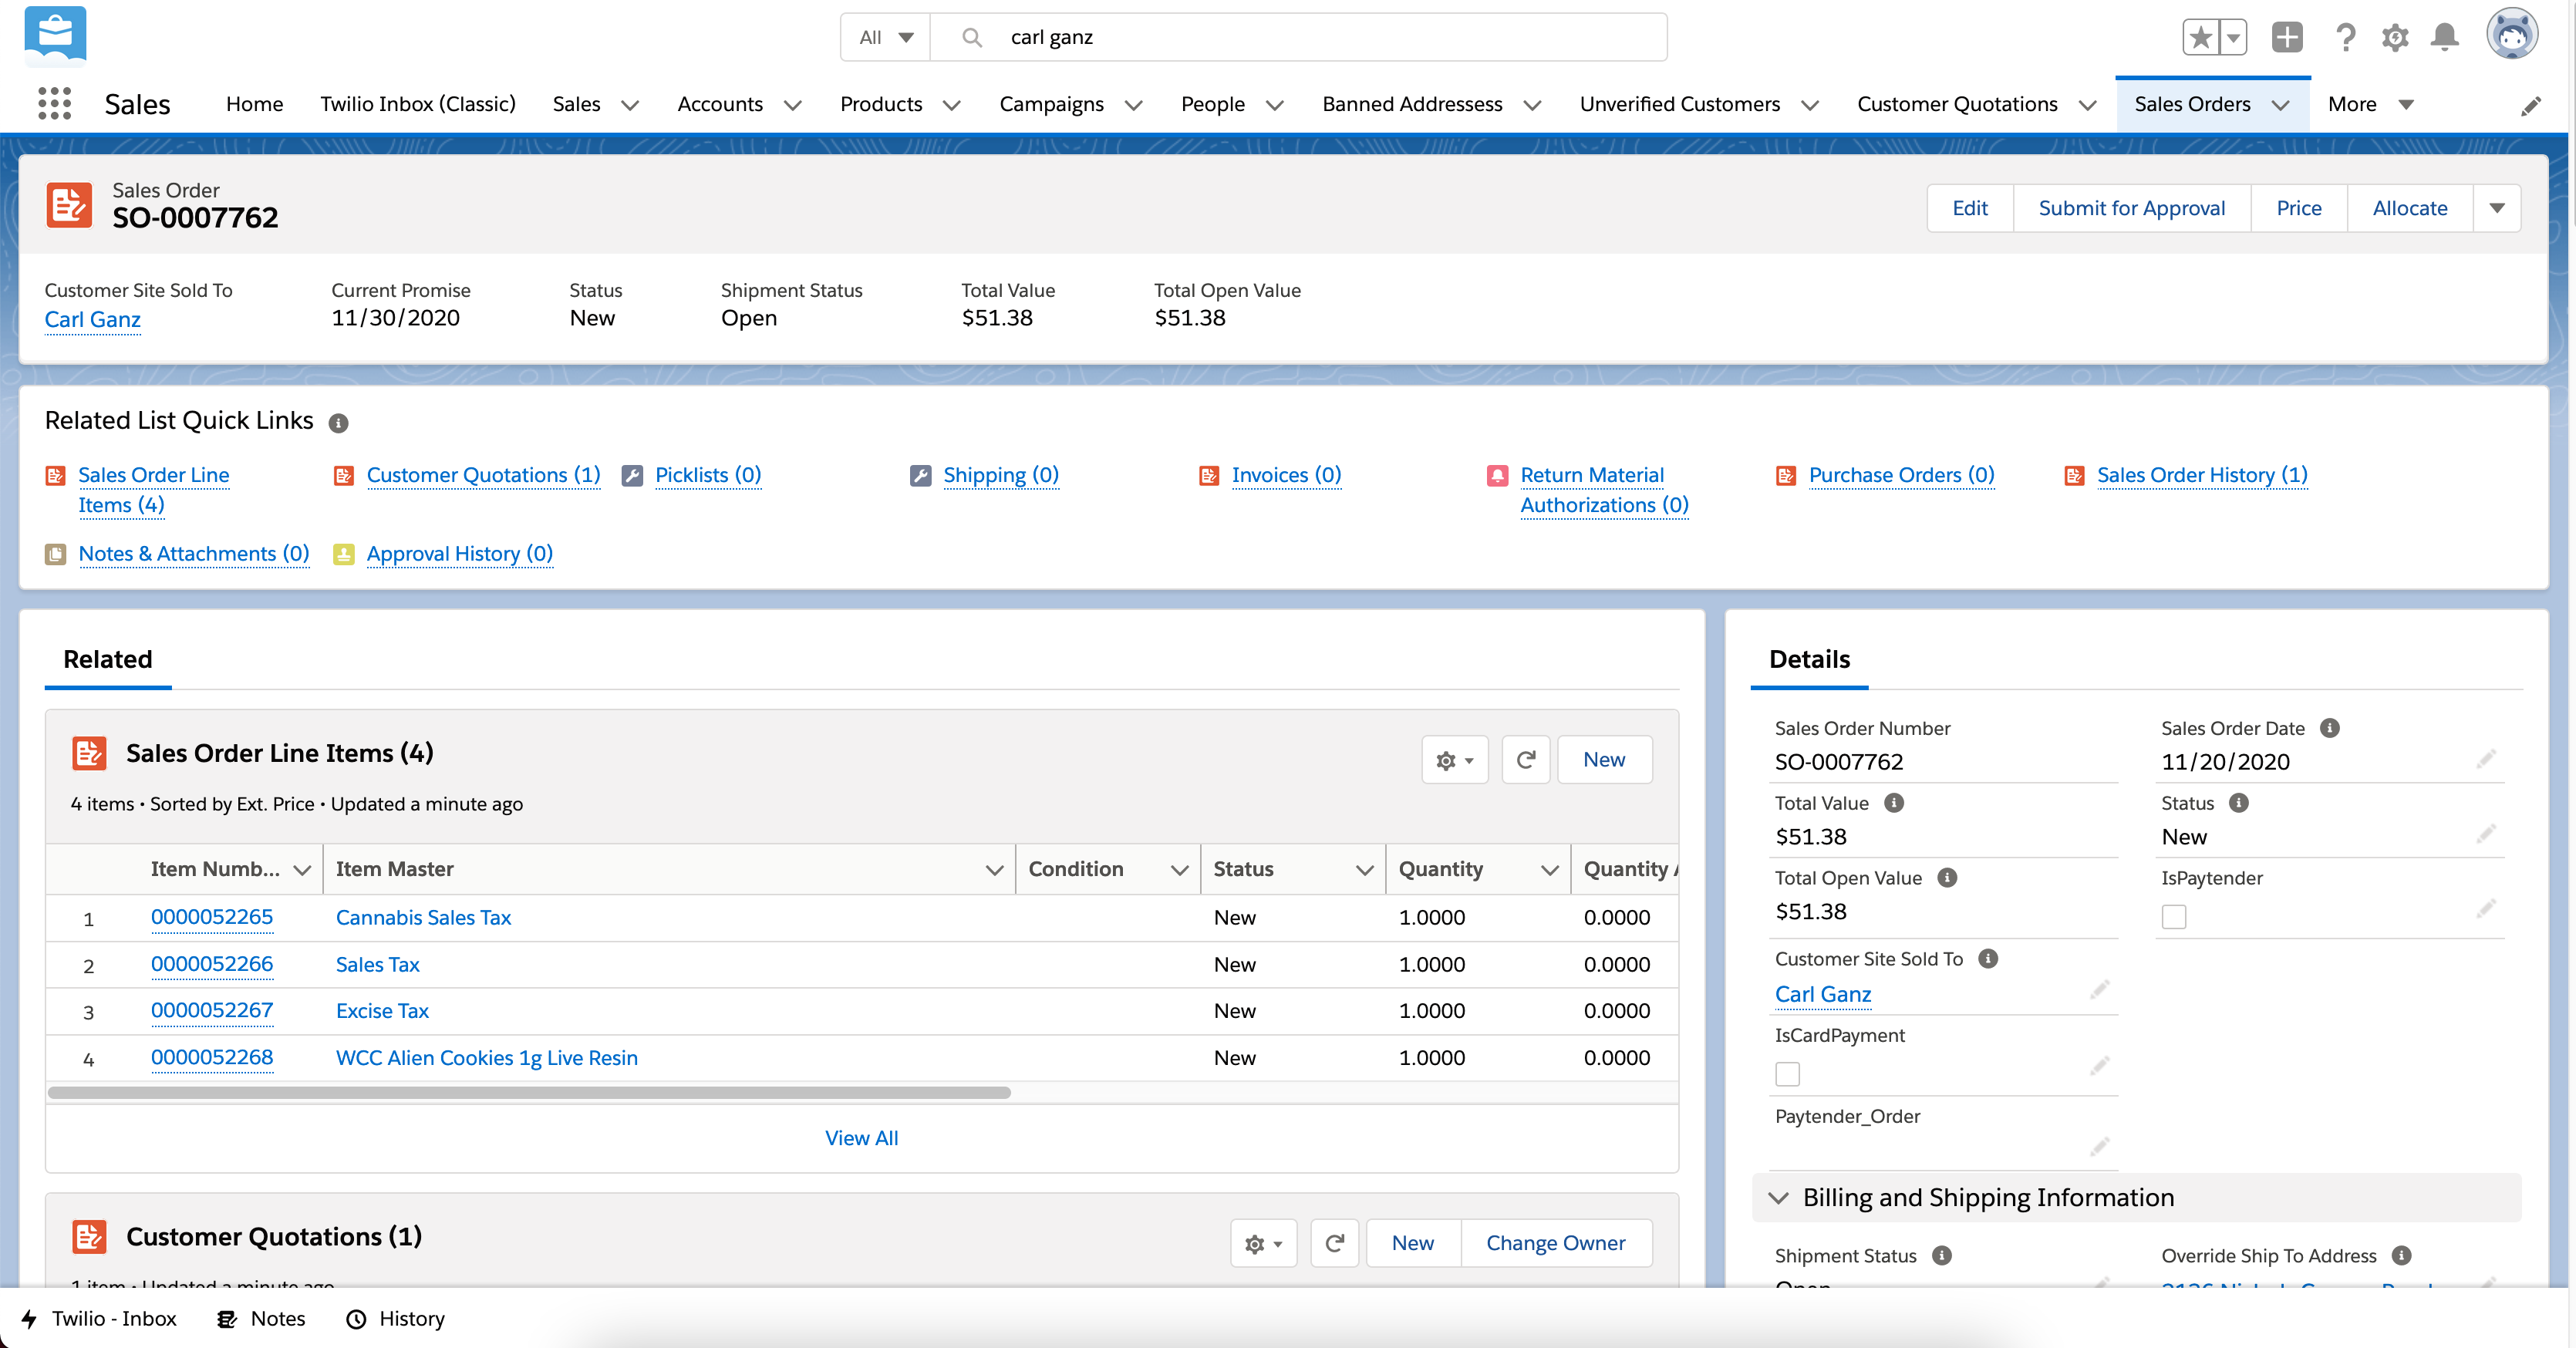Open Twilio - Inbox utility bar item
This screenshot has height=1348, width=2576.
pyautogui.click(x=99, y=1319)
